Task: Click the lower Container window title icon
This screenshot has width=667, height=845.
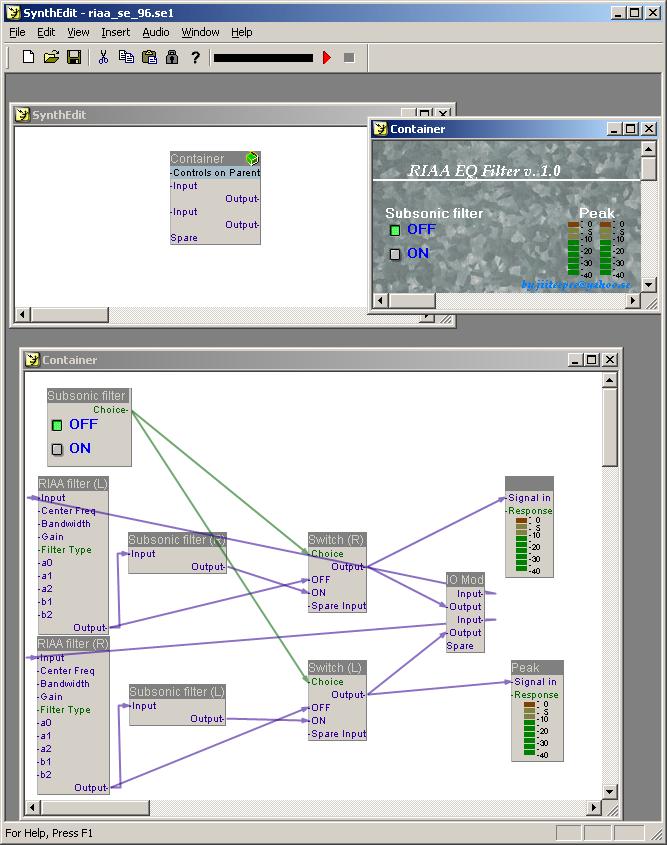Action: coord(32,359)
